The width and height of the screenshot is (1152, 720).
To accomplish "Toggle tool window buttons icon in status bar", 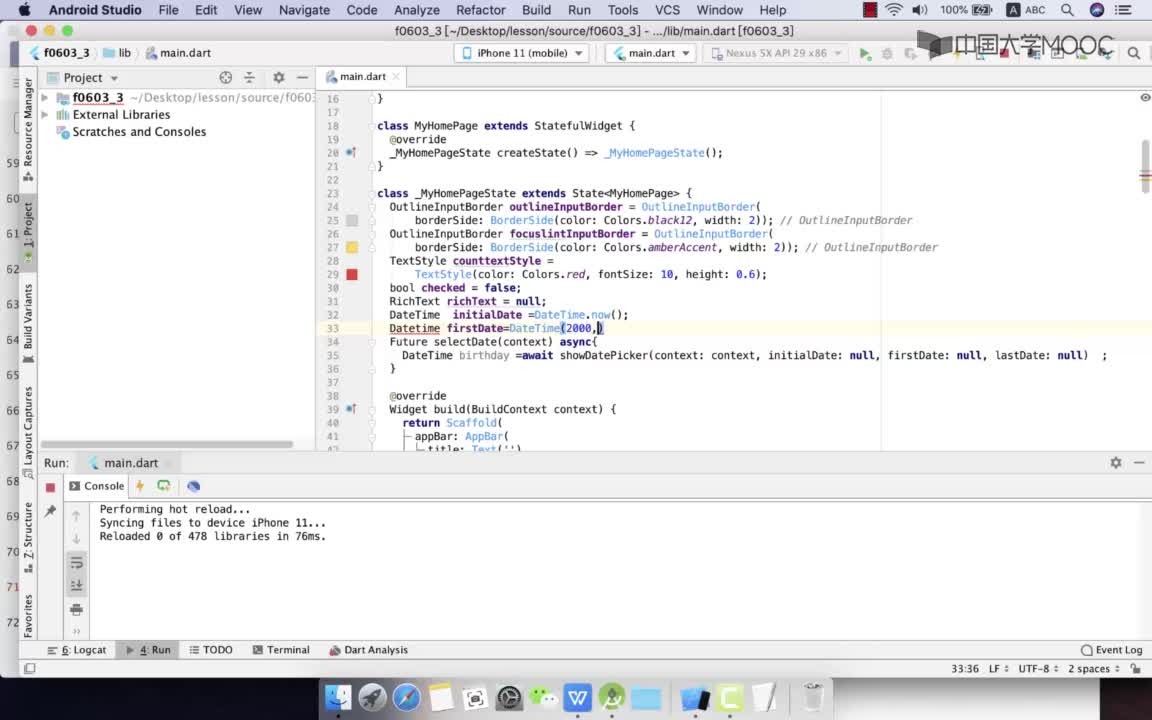I will pos(29,669).
